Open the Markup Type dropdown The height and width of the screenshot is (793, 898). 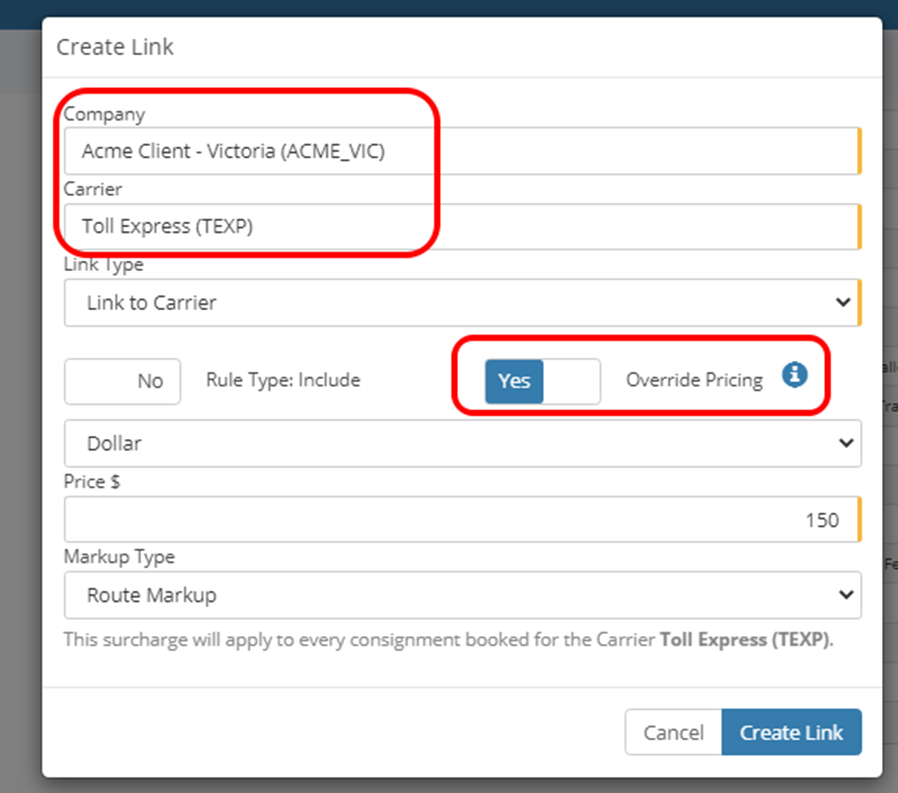[463, 595]
